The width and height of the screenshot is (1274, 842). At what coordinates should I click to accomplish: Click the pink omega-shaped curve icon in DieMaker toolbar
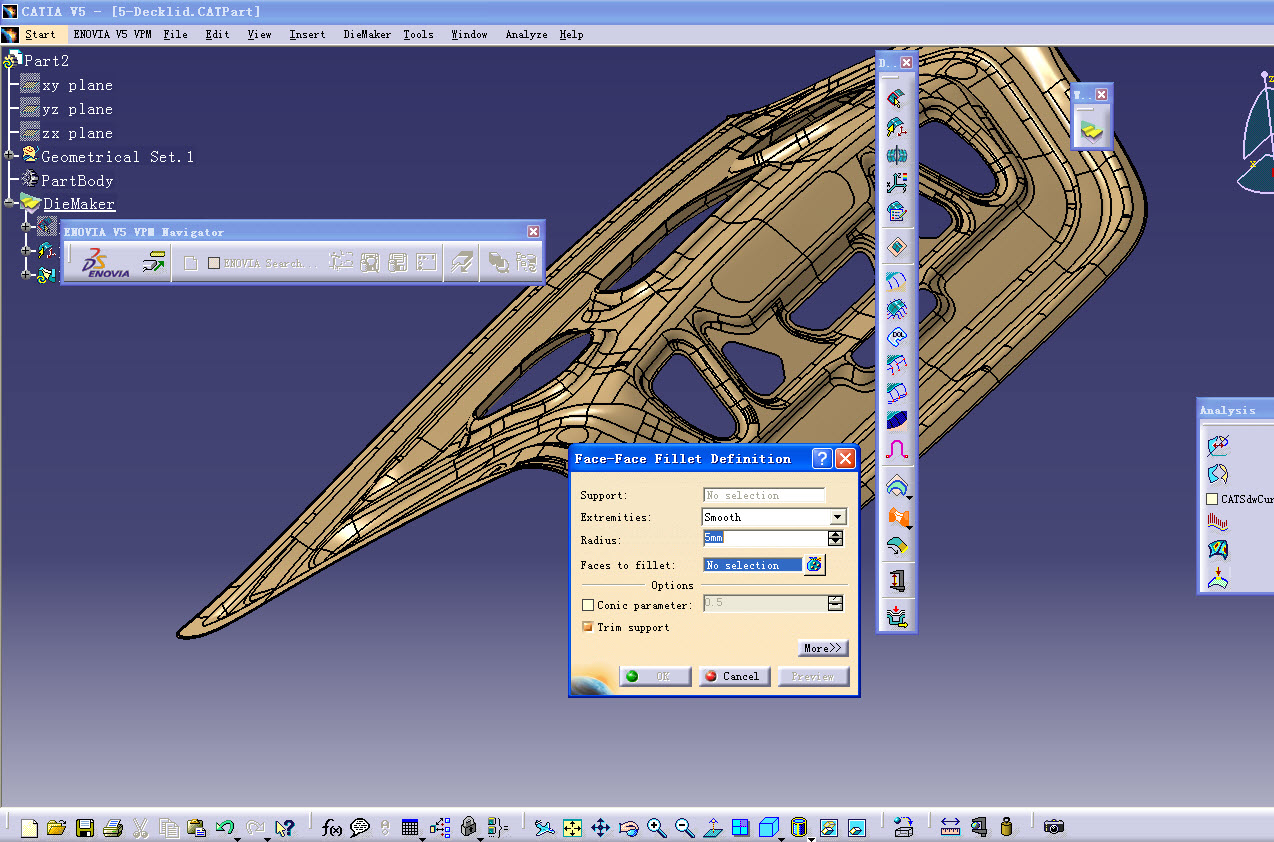[x=896, y=449]
